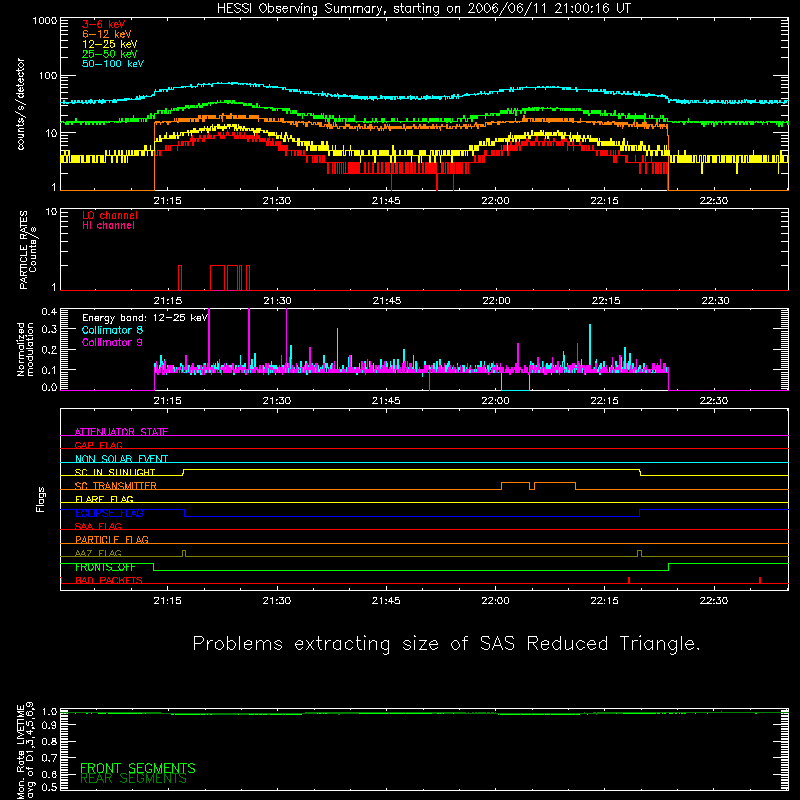Viewport: 800px width, 800px height.
Task: Click the 0.7 tick on the livetime axis
Action: pos(49,758)
